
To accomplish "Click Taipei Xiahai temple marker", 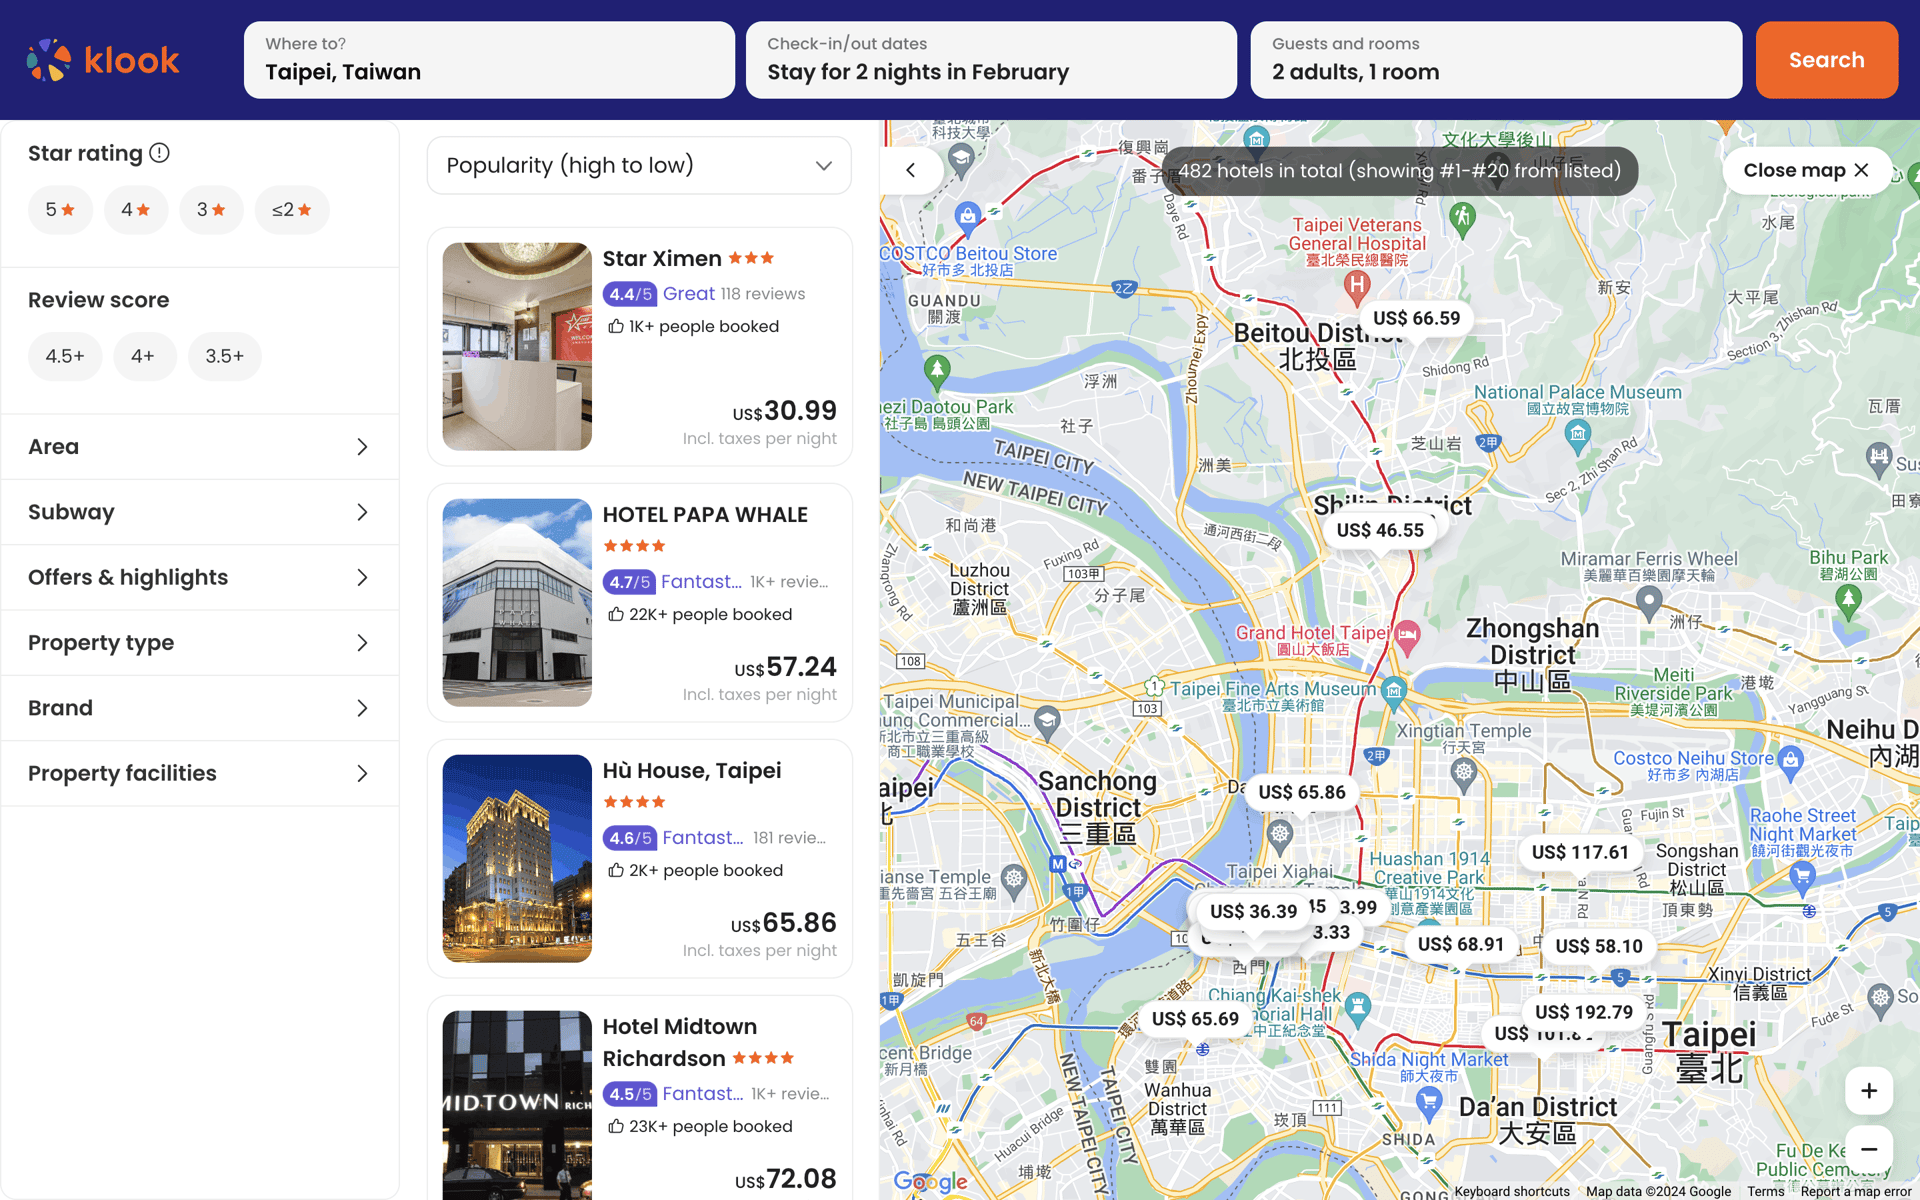I will pos(1280,834).
